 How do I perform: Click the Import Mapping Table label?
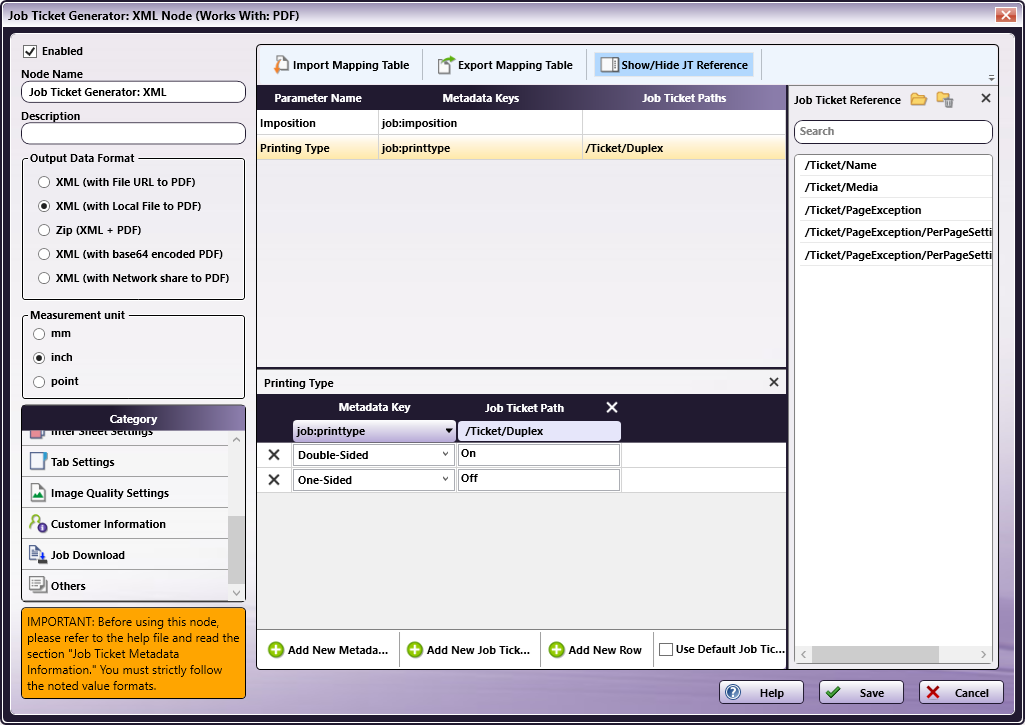(351, 65)
